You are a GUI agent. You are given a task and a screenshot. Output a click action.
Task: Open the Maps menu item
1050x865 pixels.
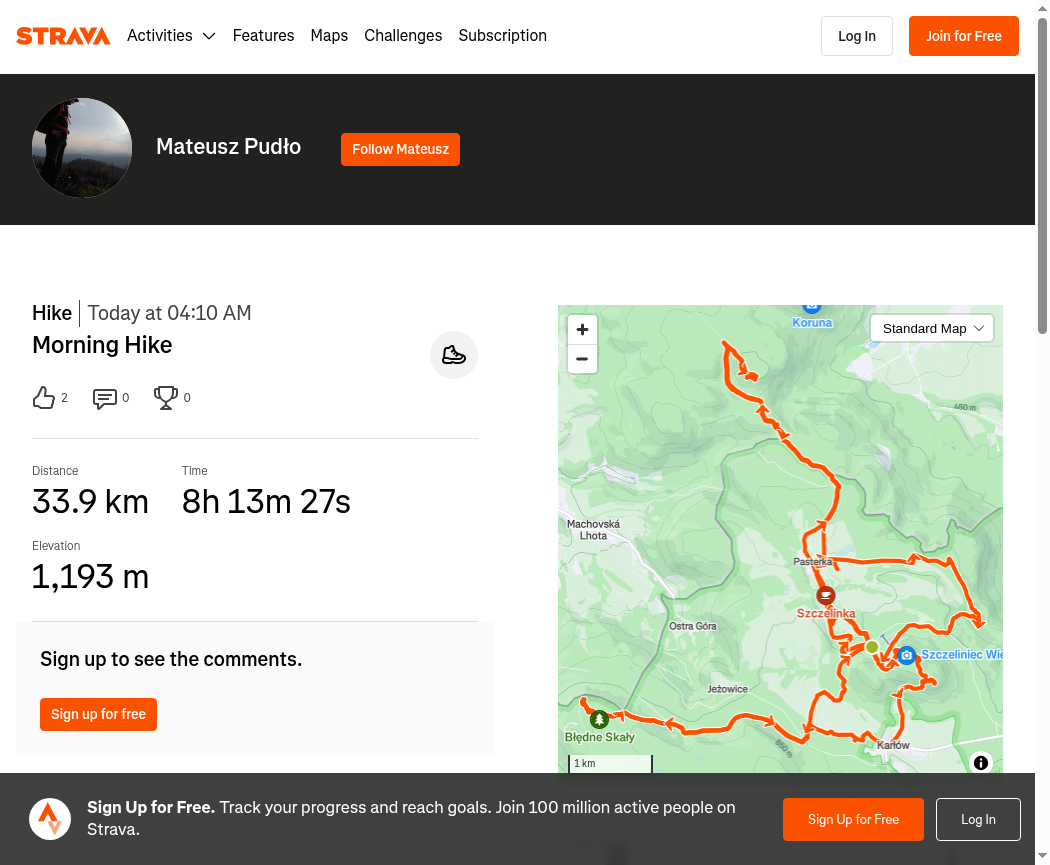point(329,35)
